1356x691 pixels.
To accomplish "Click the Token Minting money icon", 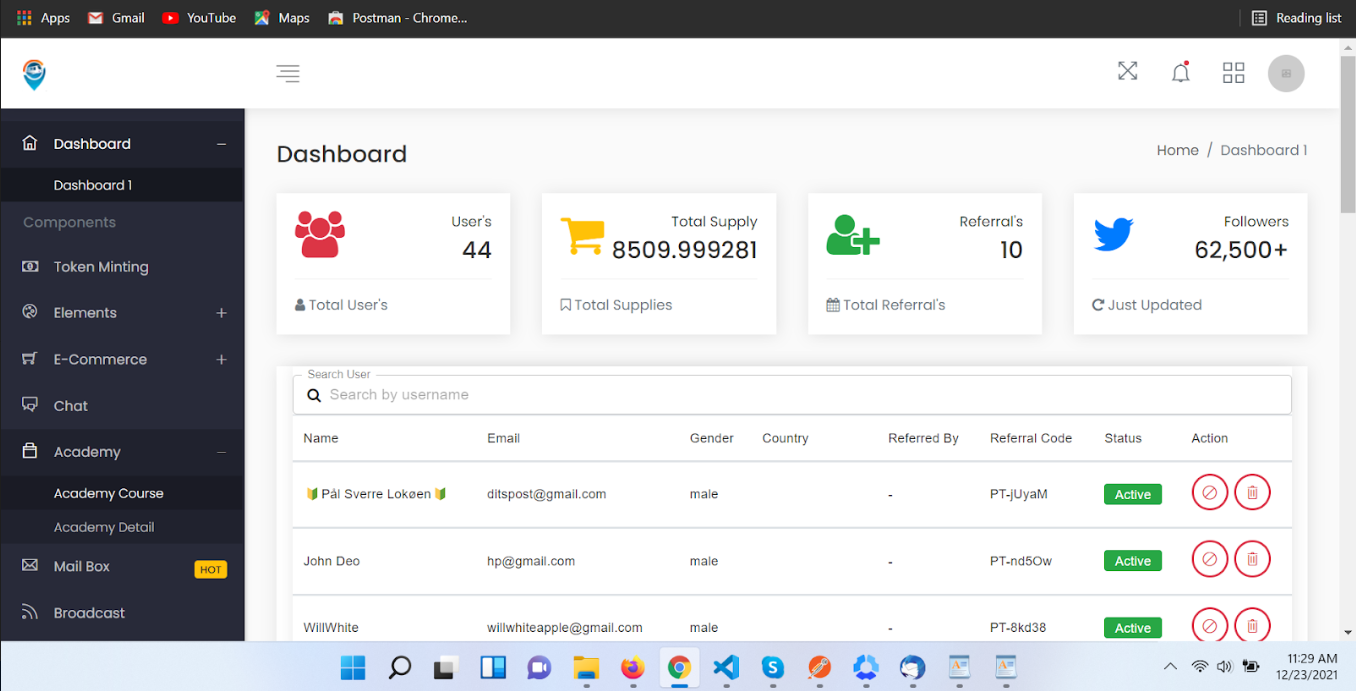I will click(x=30, y=267).
